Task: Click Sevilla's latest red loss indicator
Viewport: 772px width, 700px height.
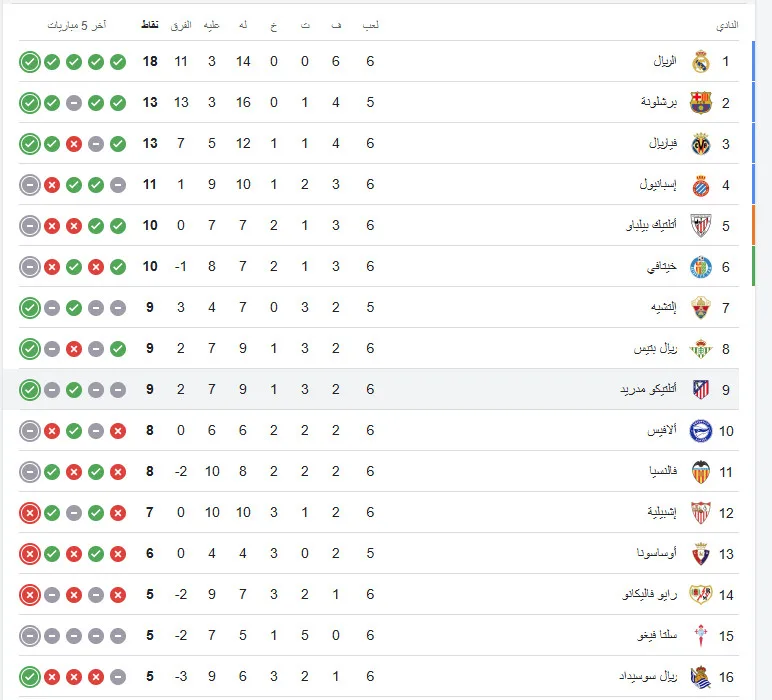Action: (x=30, y=513)
